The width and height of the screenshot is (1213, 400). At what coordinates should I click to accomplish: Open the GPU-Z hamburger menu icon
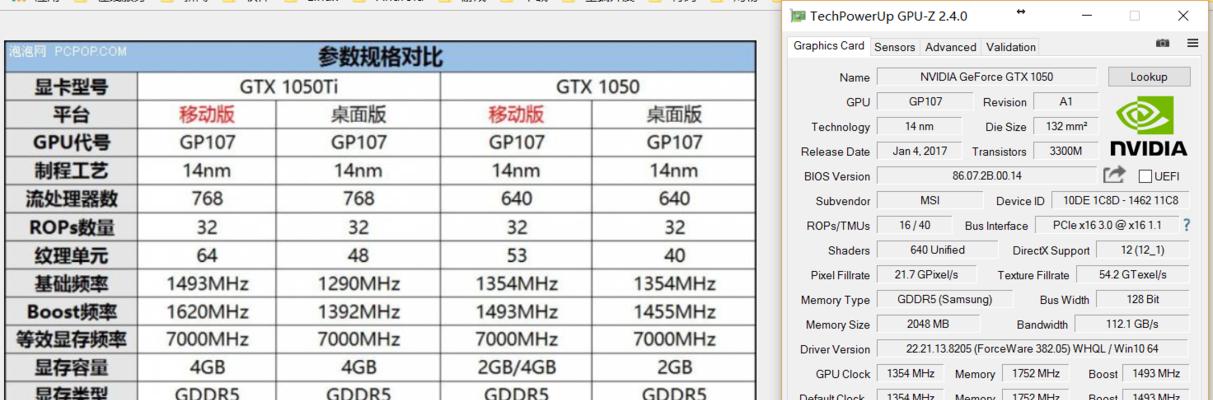[x=1192, y=43]
